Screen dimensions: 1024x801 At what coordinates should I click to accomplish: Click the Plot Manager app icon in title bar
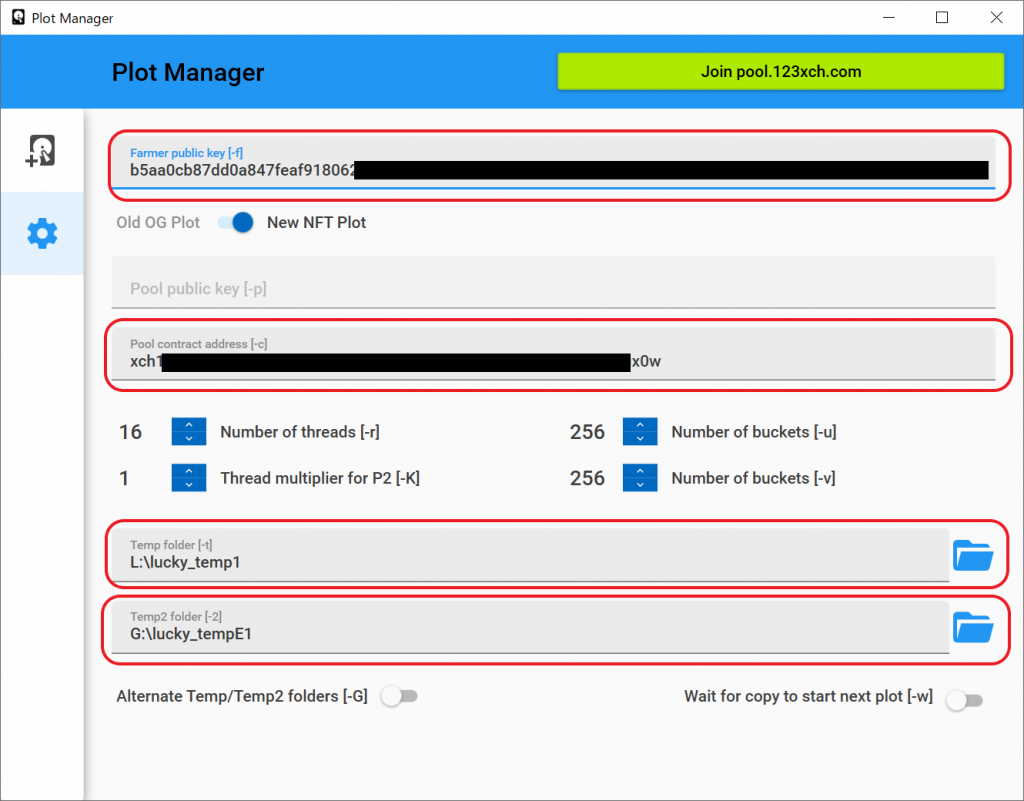pyautogui.click(x=17, y=18)
